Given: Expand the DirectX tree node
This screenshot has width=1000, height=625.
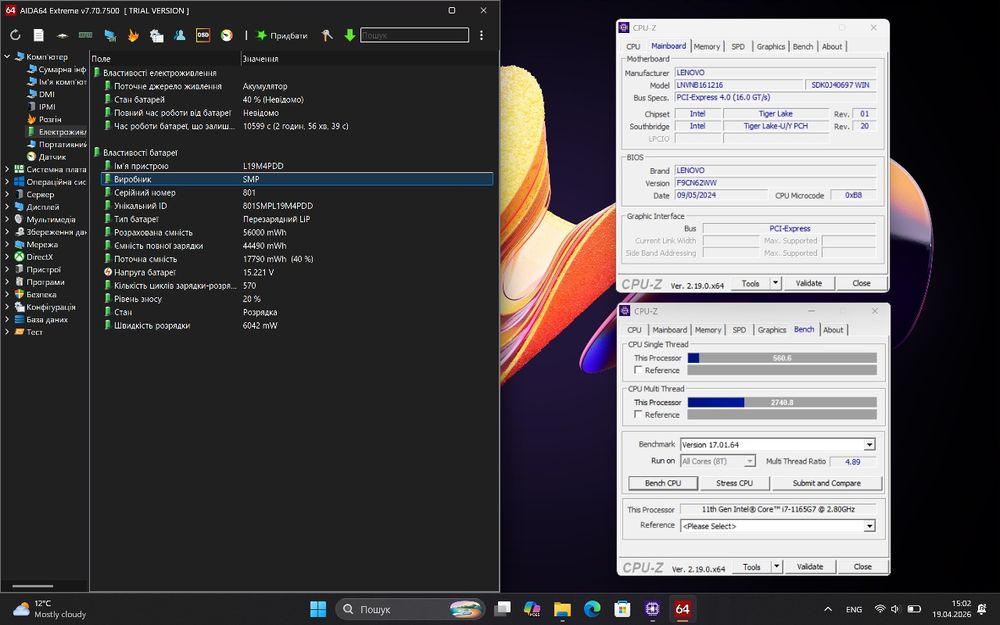Looking at the screenshot, I should point(7,257).
